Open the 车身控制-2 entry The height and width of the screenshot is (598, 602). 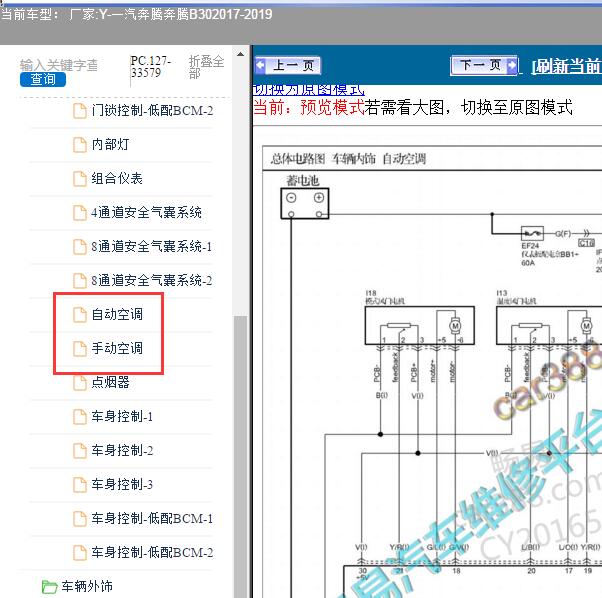point(122,450)
